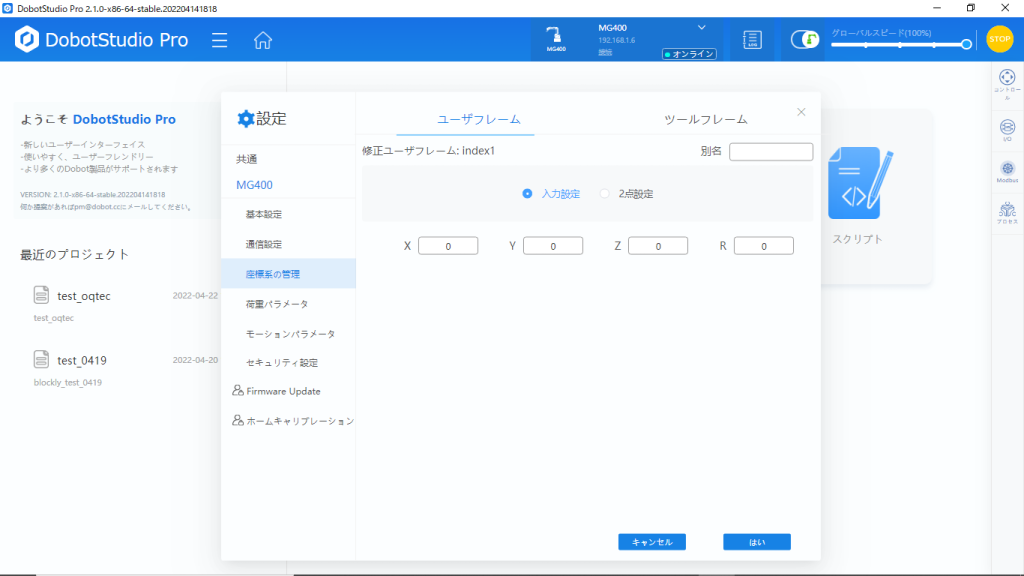This screenshot has height=576, width=1024.
Task: Click the 192.168.1.6 IP address text
Action: 616,40
